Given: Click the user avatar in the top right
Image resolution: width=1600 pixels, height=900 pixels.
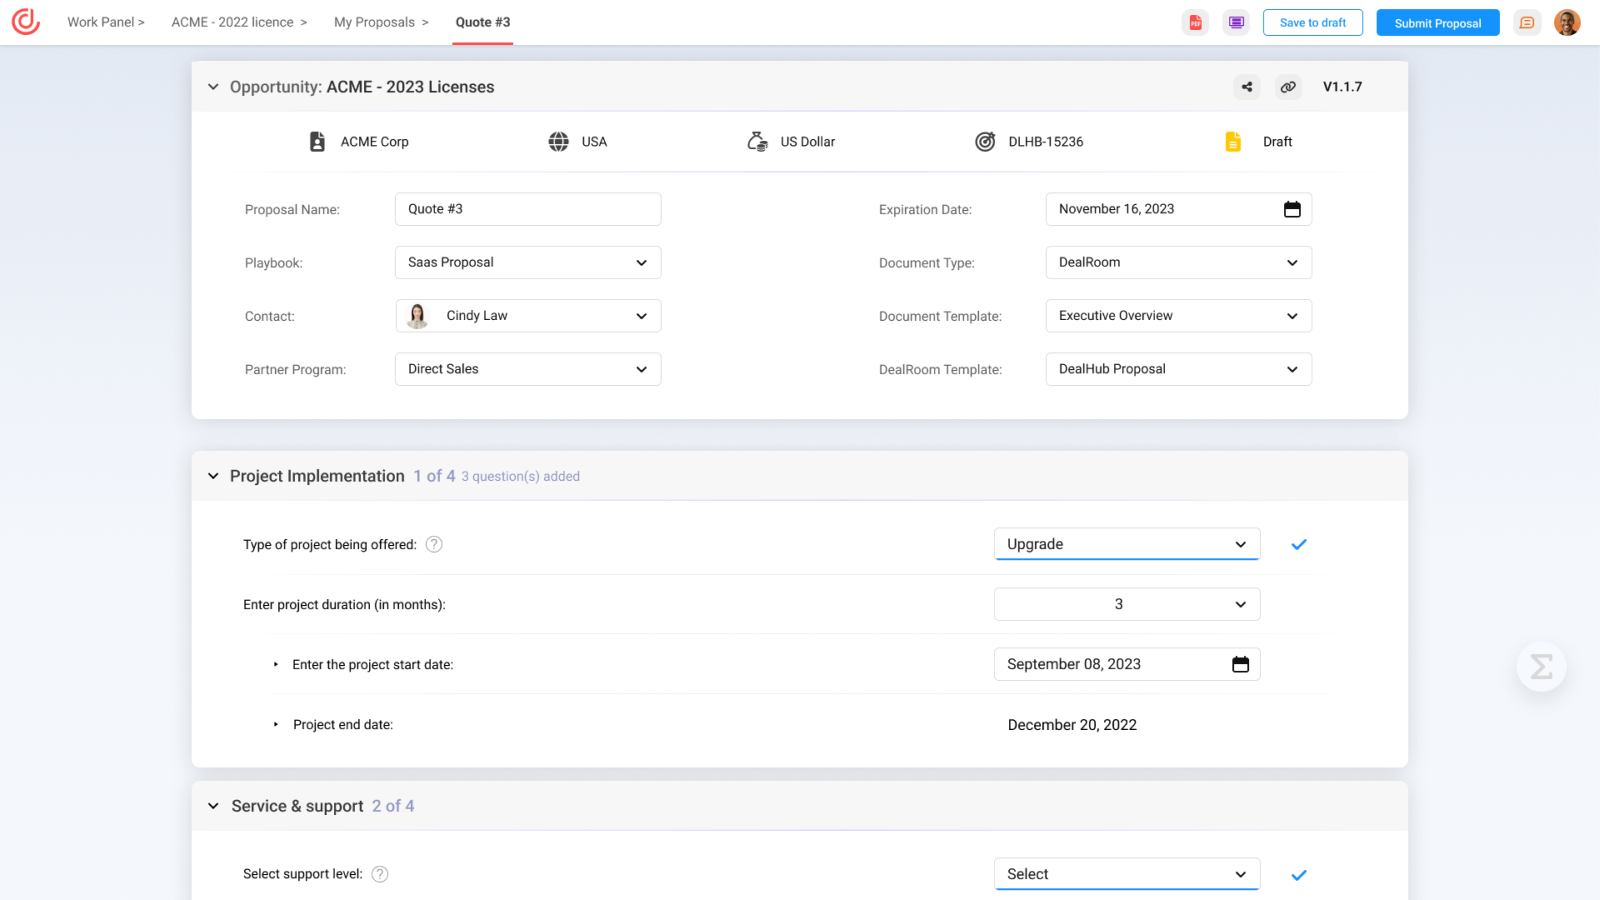Looking at the screenshot, I should [x=1567, y=21].
